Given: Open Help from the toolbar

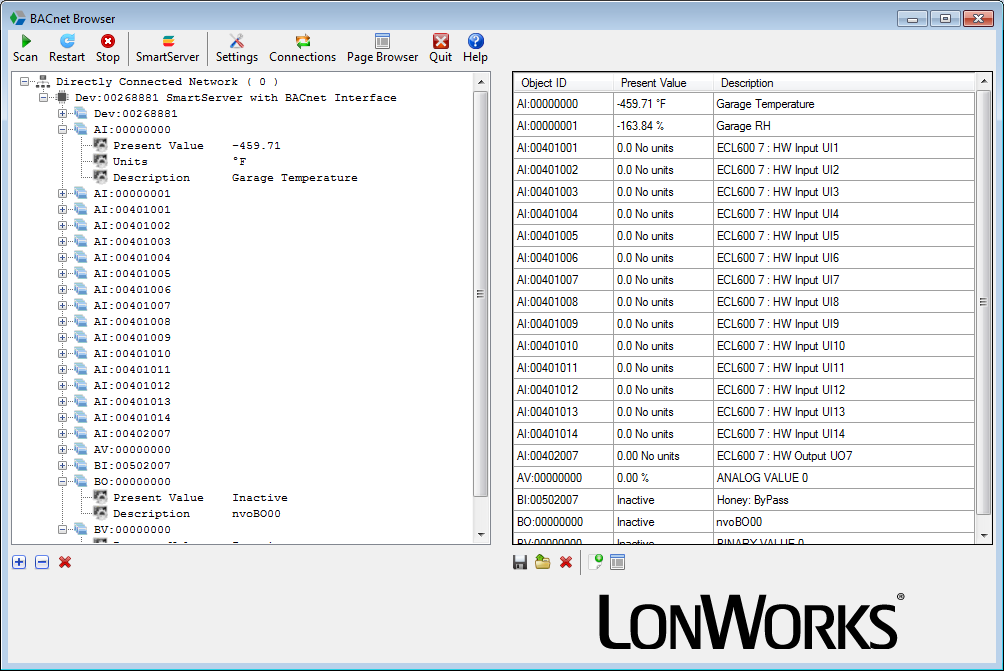Looking at the screenshot, I should tap(475, 49).
